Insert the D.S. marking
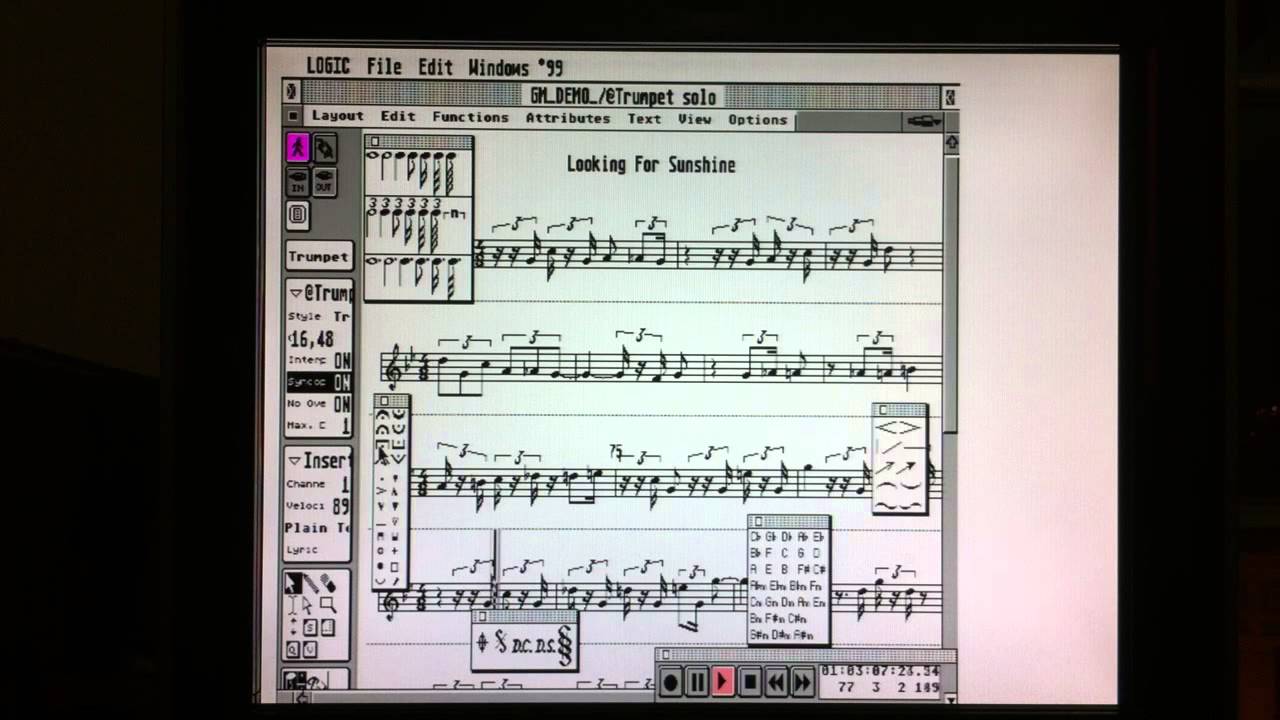This screenshot has height=720, width=1280. [x=545, y=646]
